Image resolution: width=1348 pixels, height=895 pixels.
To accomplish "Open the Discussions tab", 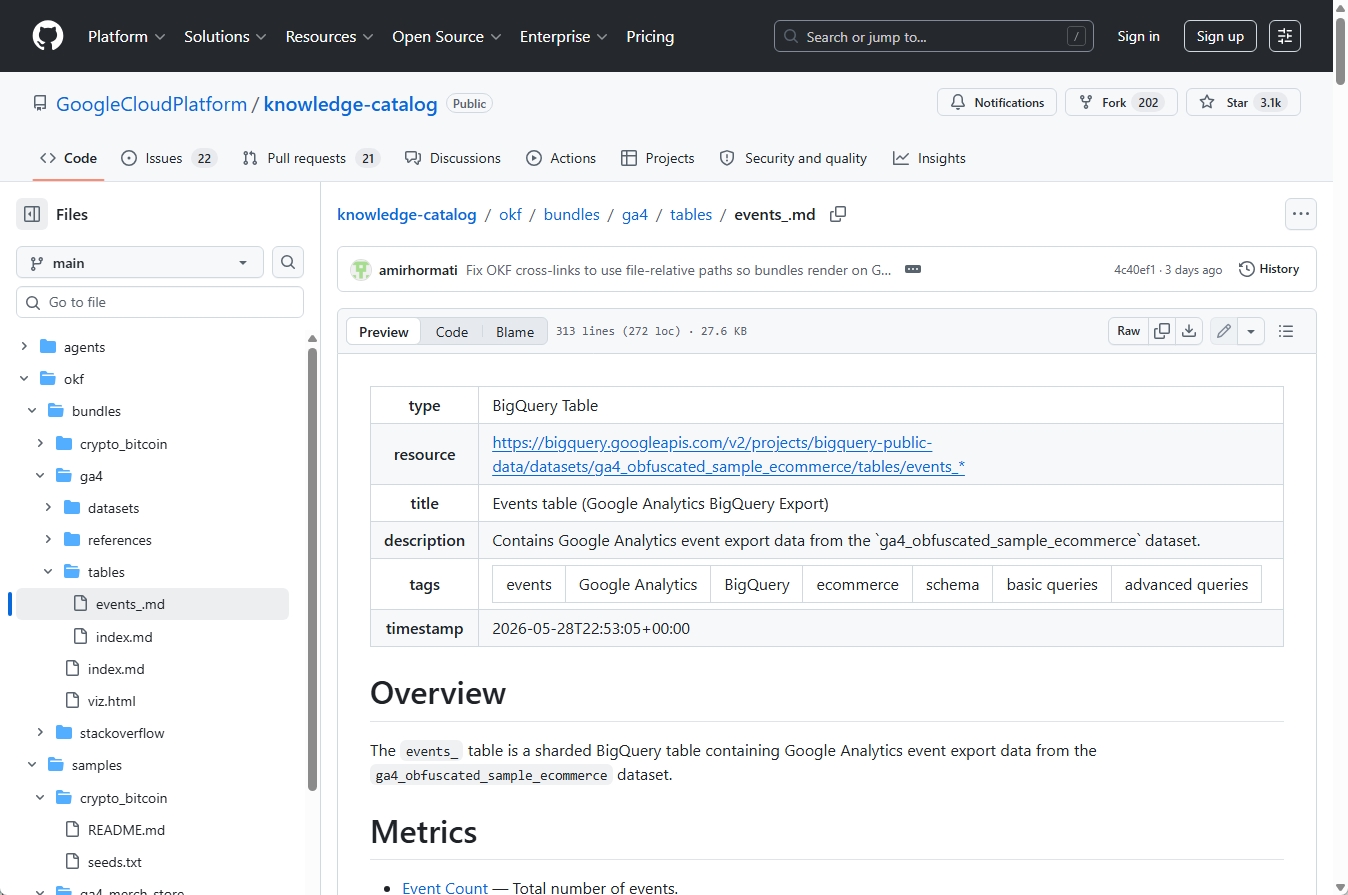I will coord(453,158).
